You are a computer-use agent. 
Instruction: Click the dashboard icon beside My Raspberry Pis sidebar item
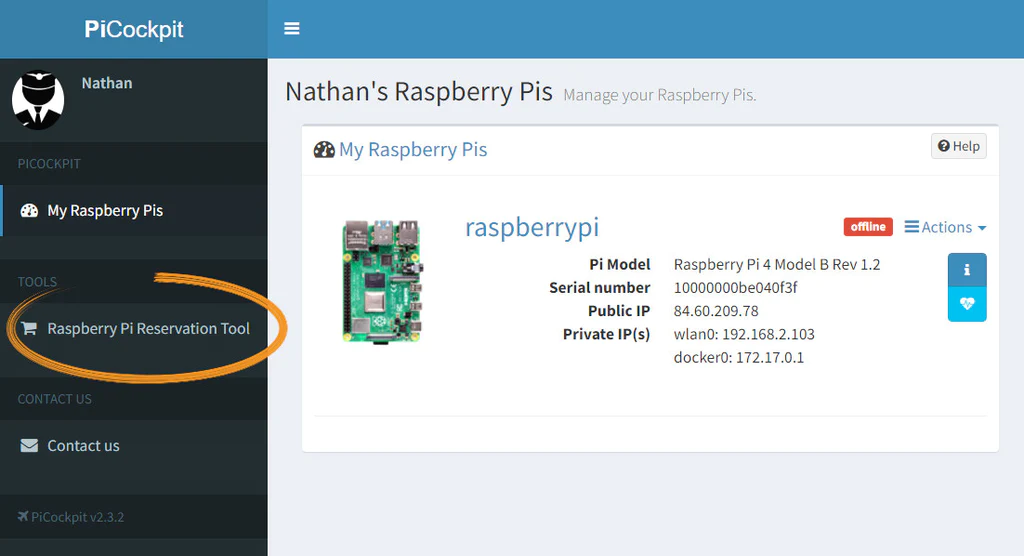(29, 210)
